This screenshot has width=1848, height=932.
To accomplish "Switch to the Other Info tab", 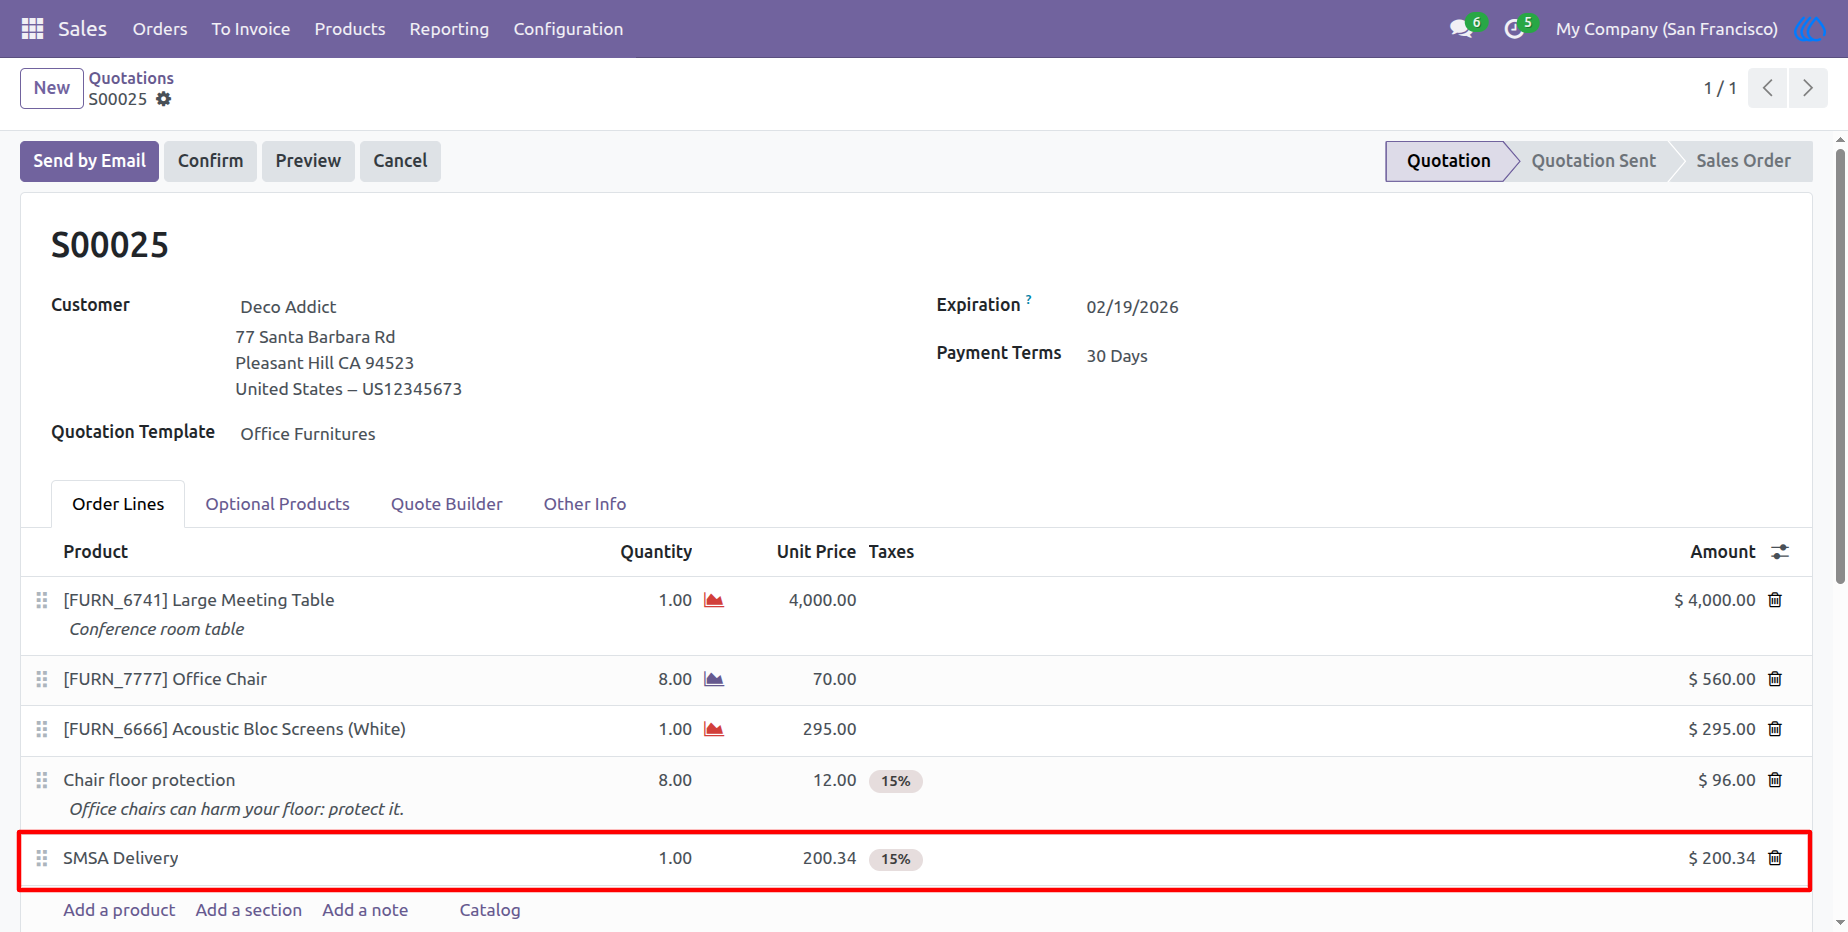I will pos(585,504).
